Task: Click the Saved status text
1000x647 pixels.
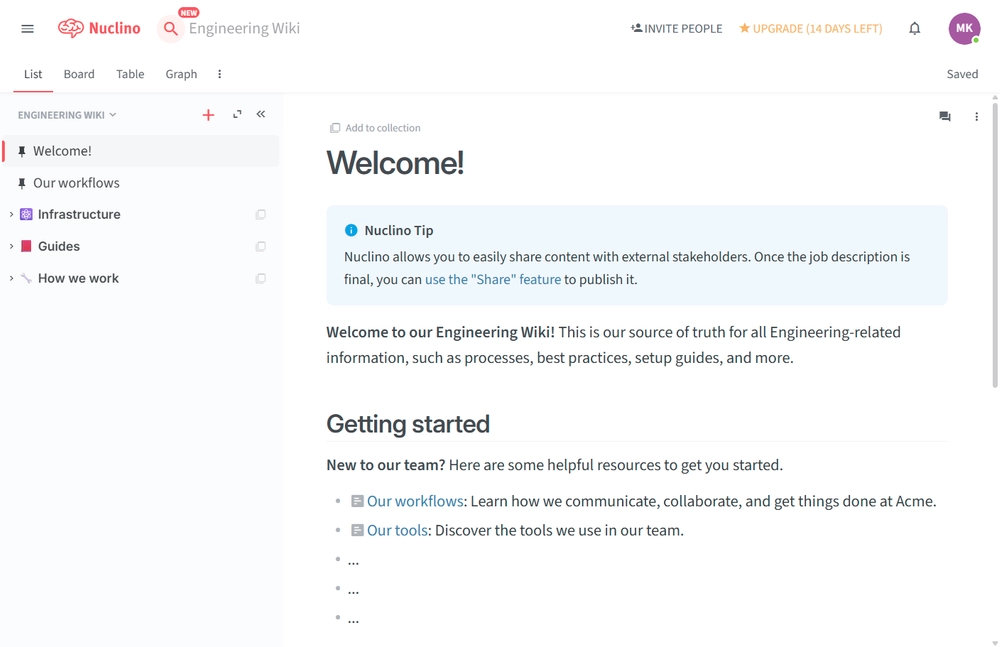Action: [962, 74]
